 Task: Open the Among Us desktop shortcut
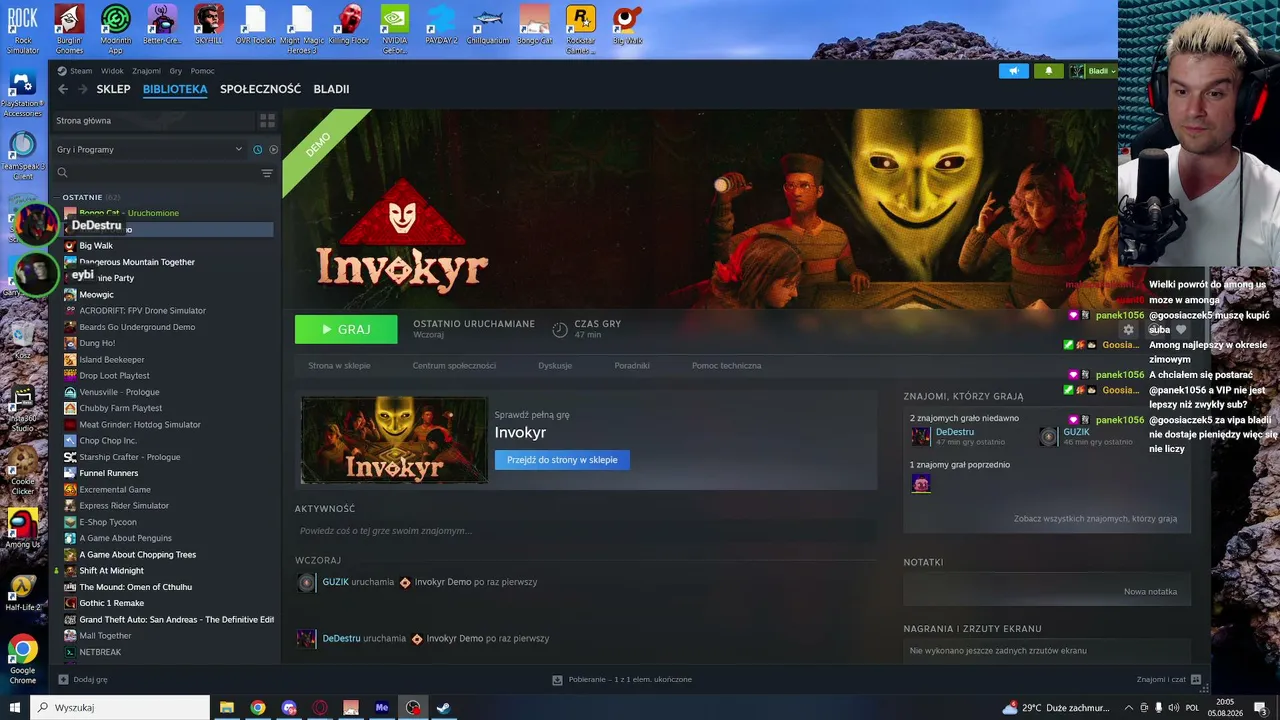tap(23, 529)
